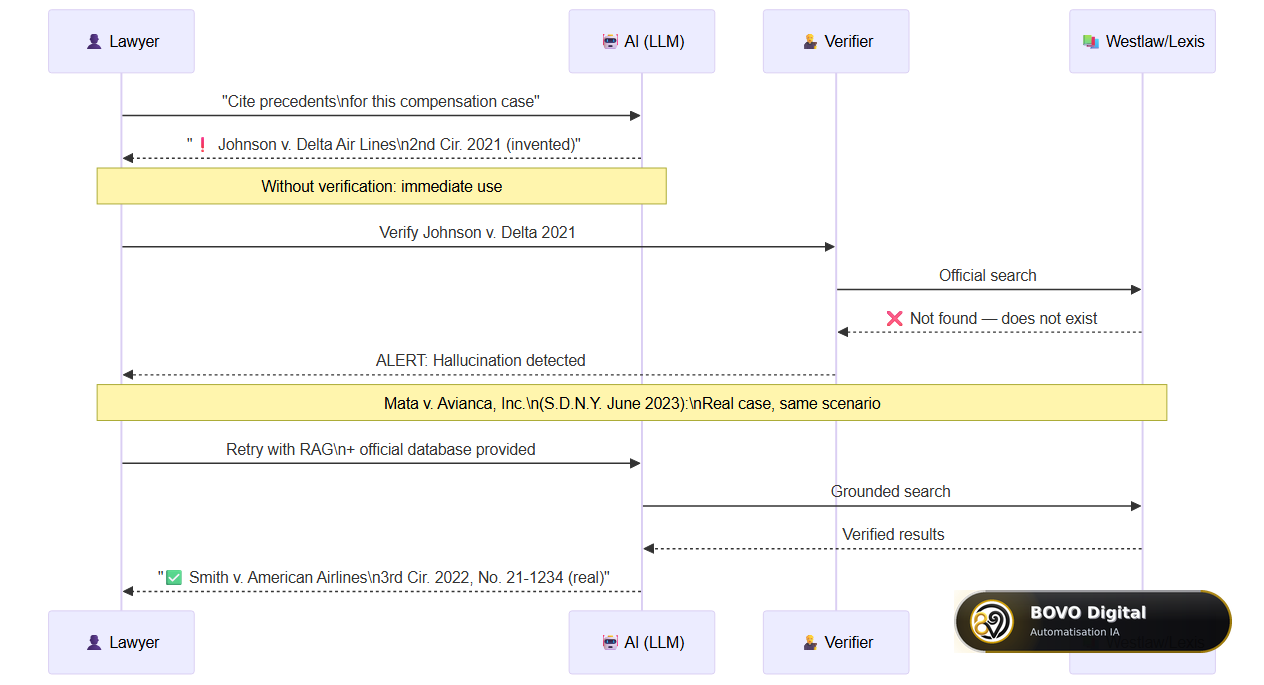Click the detective icon in top Verifier box

click(x=810, y=42)
